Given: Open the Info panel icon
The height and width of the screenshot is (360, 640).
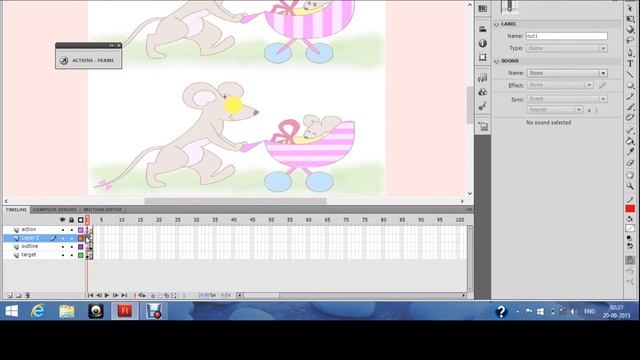Looking at the screenshot, I should click(x=482, y=43).
